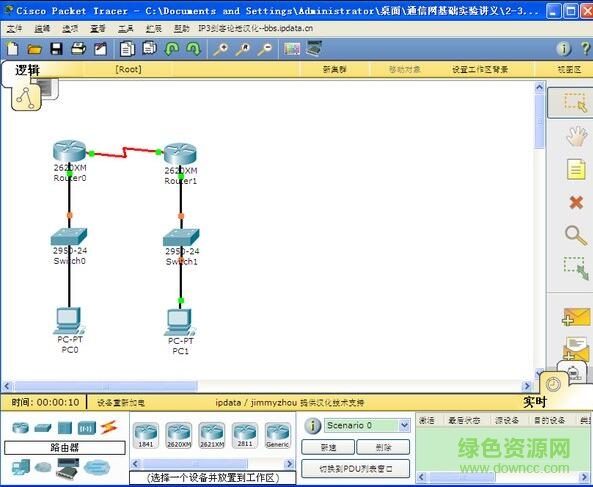The image size is (593, 487).
Task: Select PC0 in the workspace
Action: [69, 321]
